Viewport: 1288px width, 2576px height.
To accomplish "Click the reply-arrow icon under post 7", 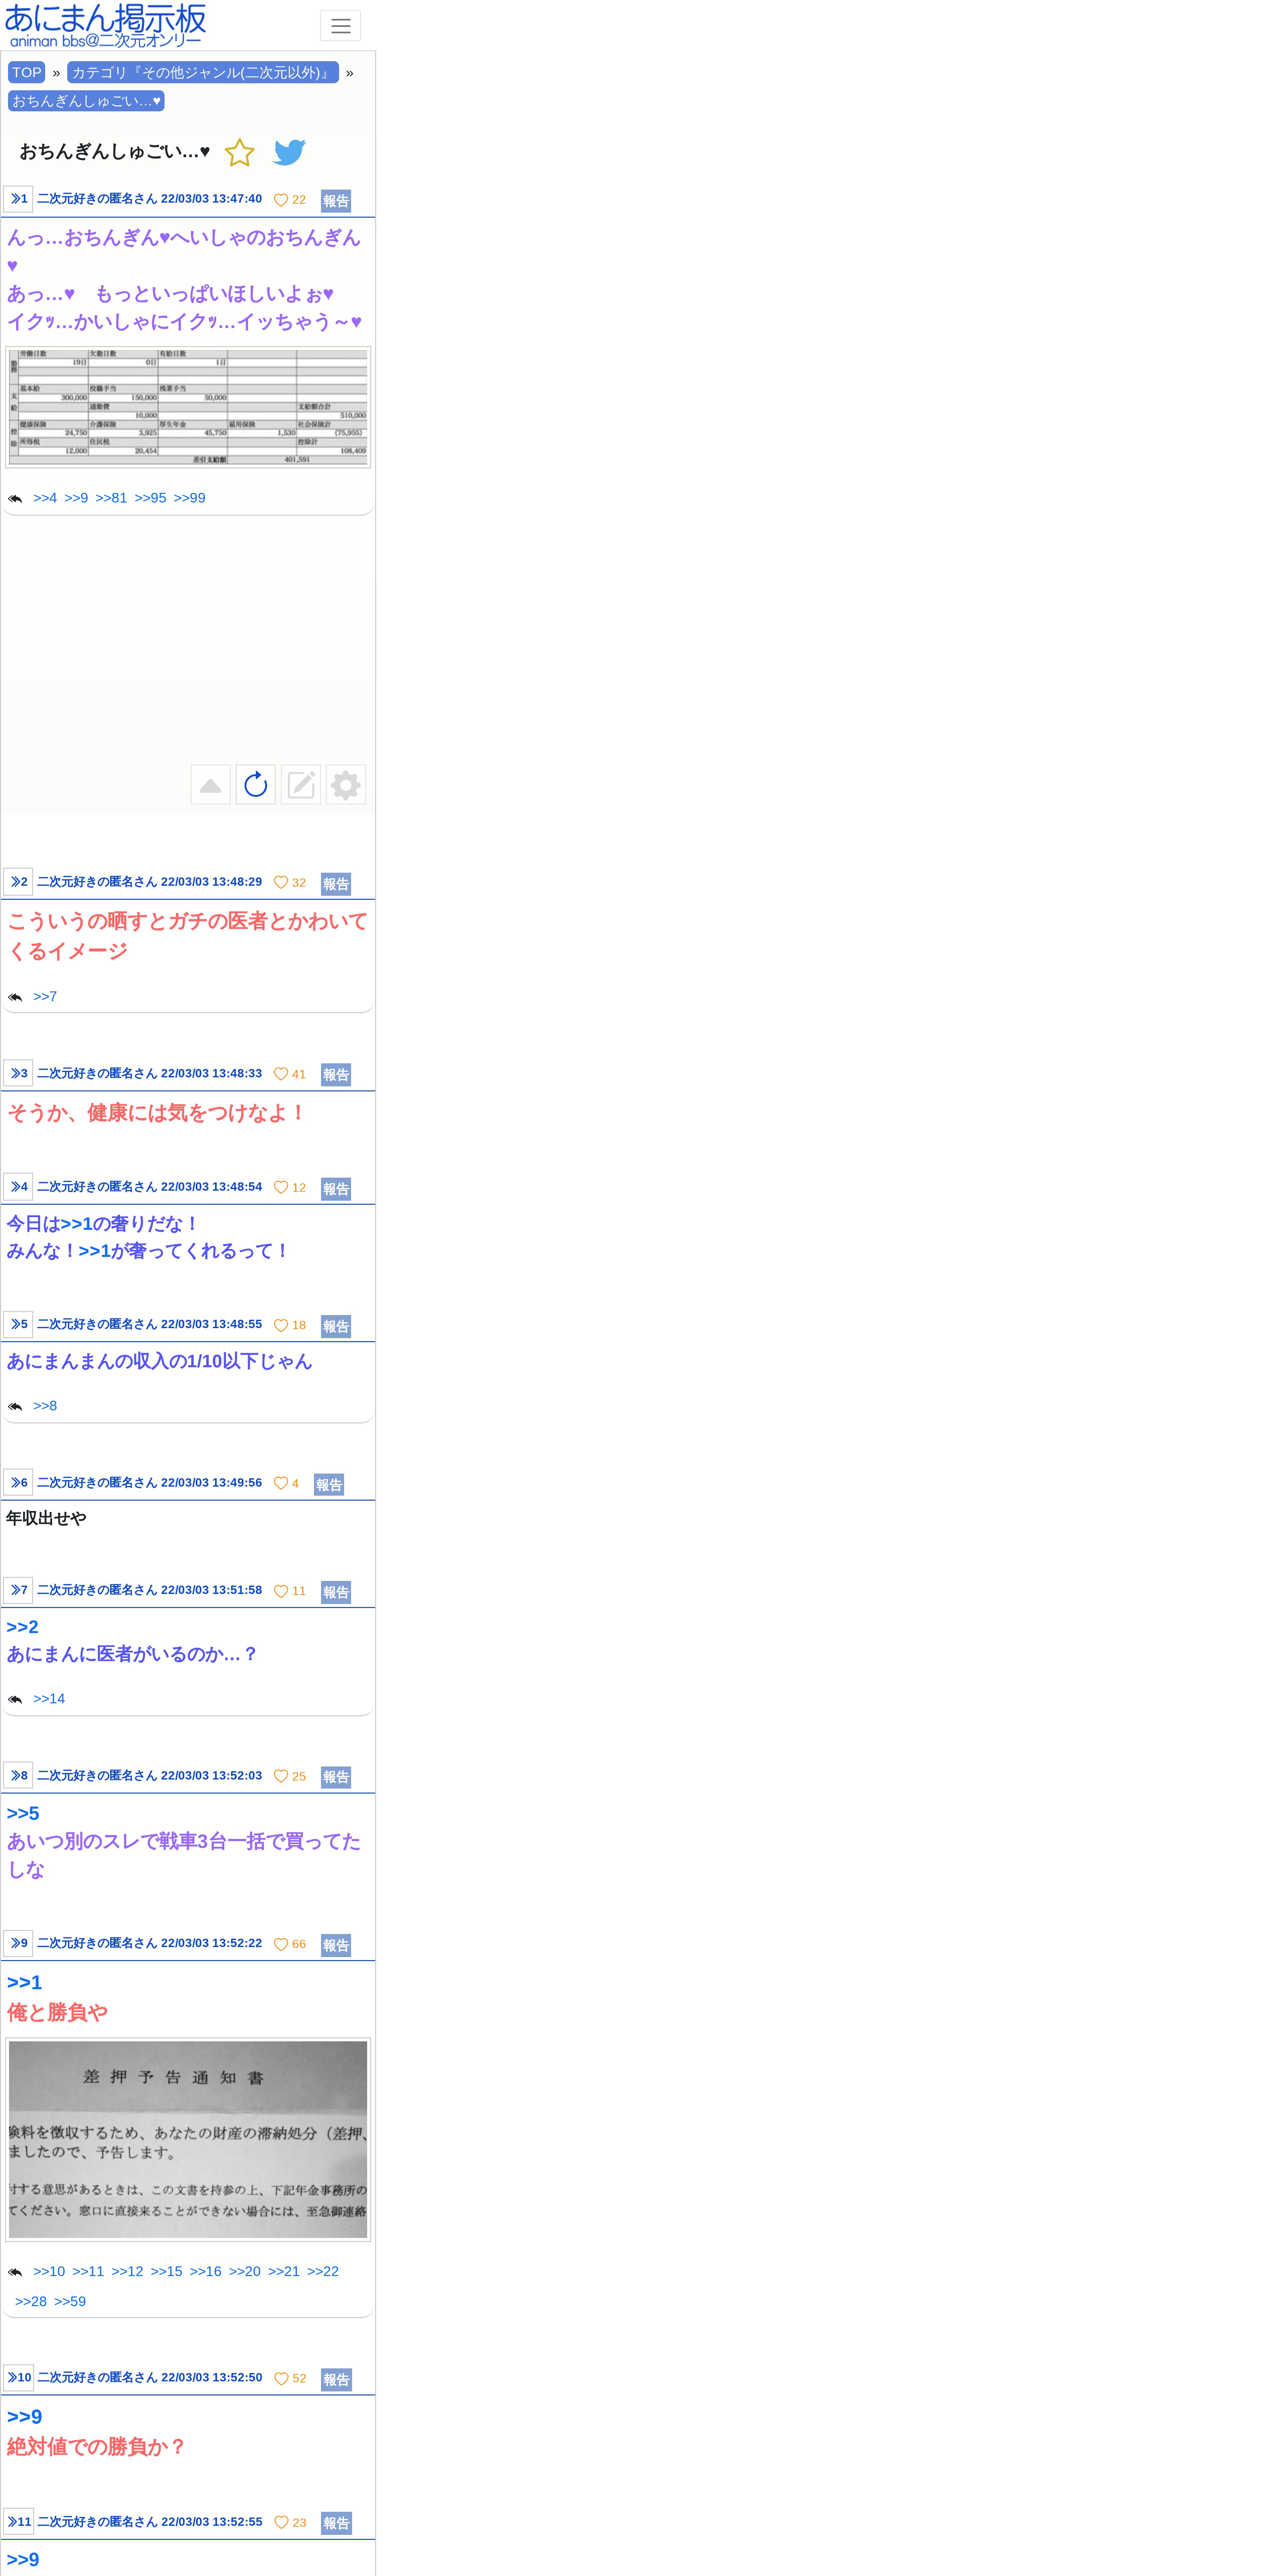I will [15, 1699].
